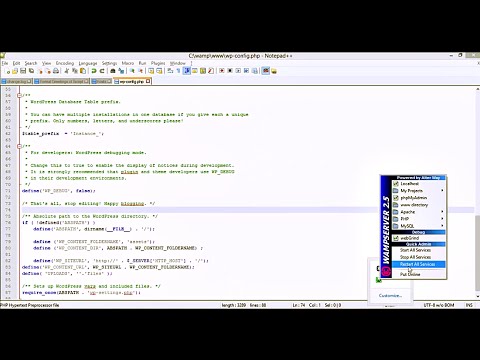Click the Close All toolbar icon
Viewport: 480px width, 360px height.
(x=48, y=71)
